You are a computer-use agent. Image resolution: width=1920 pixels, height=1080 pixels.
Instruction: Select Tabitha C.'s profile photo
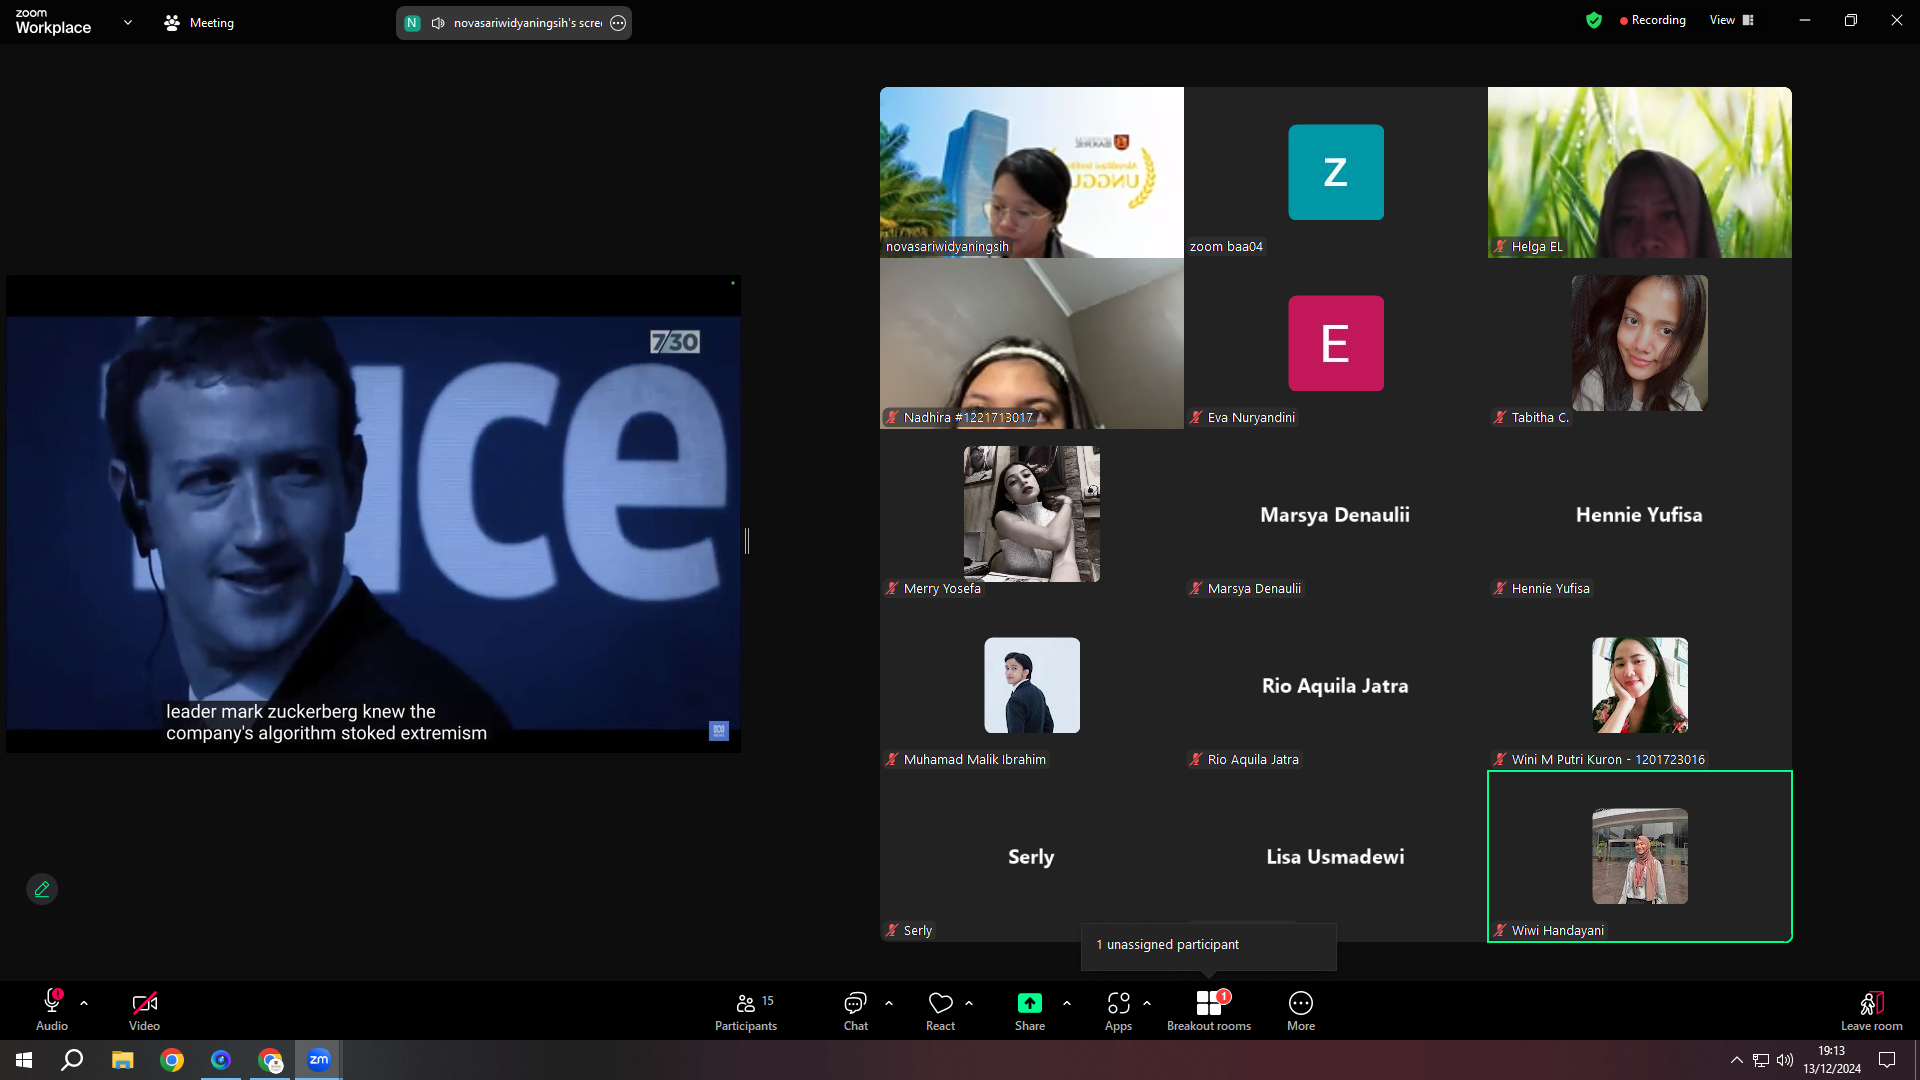click(1640, 343)
